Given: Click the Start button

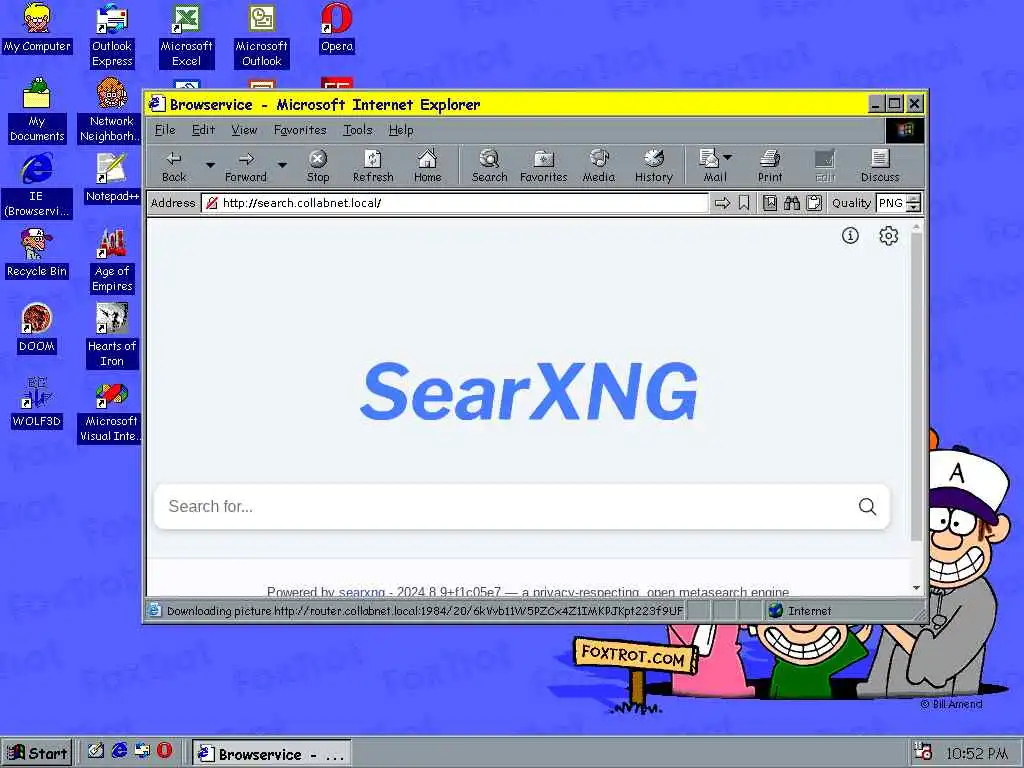Looking at the screenshot, I should coord(37,753).
